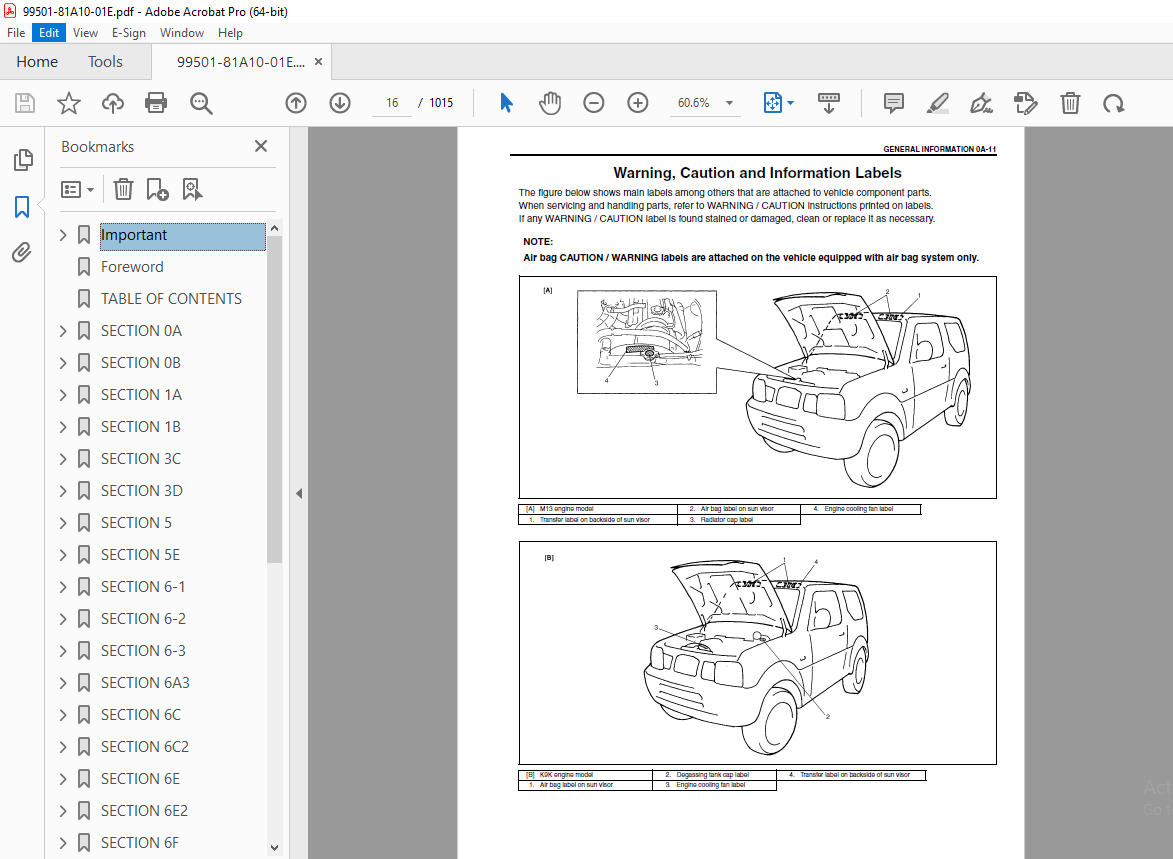Viewport: 1173px width, 859px height.
Task: Rotate the page clockwise
Action: coord(1114,103)
